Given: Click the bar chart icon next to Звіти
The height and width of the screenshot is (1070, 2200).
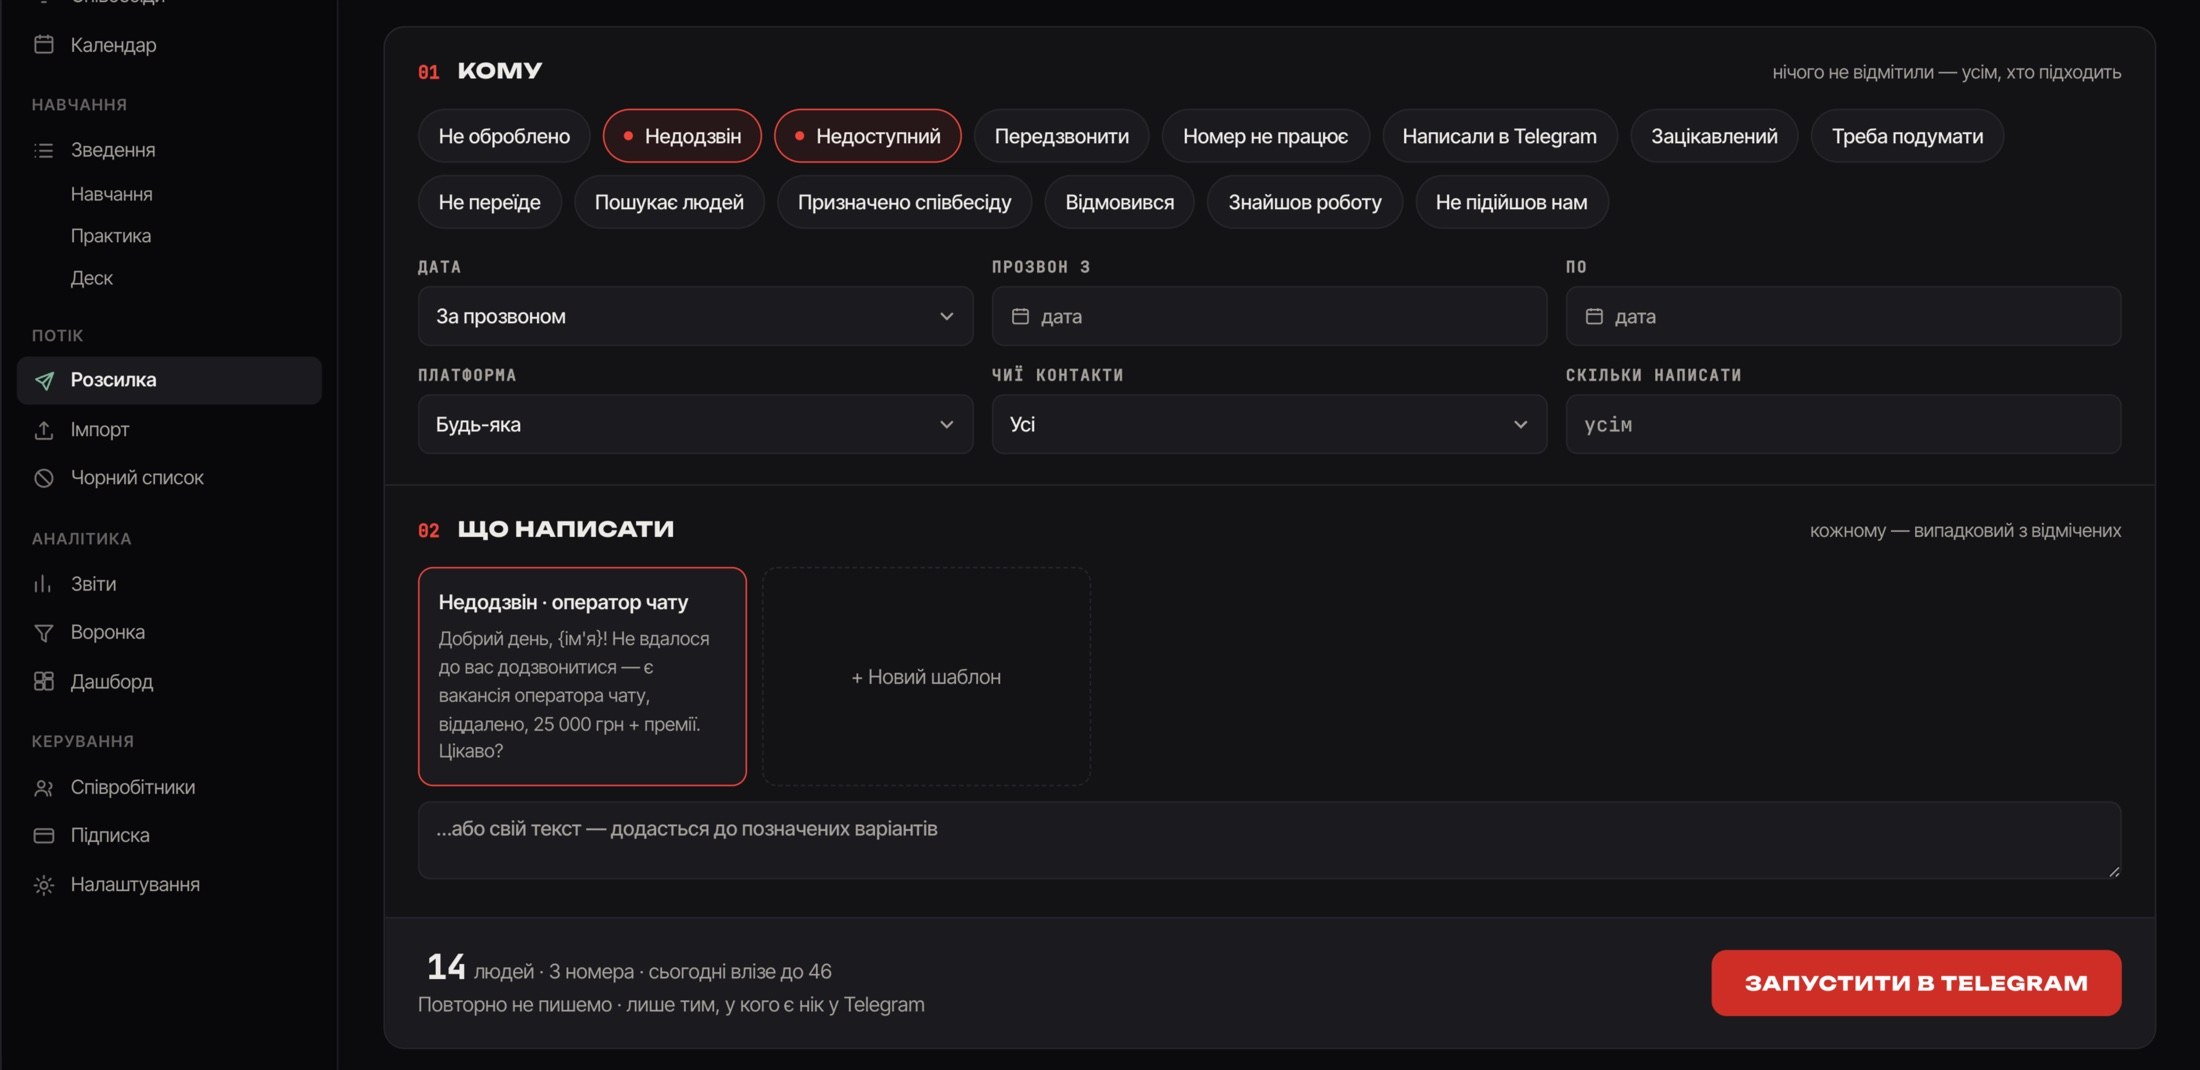Looking at the screenshot, I should [44, 584].
